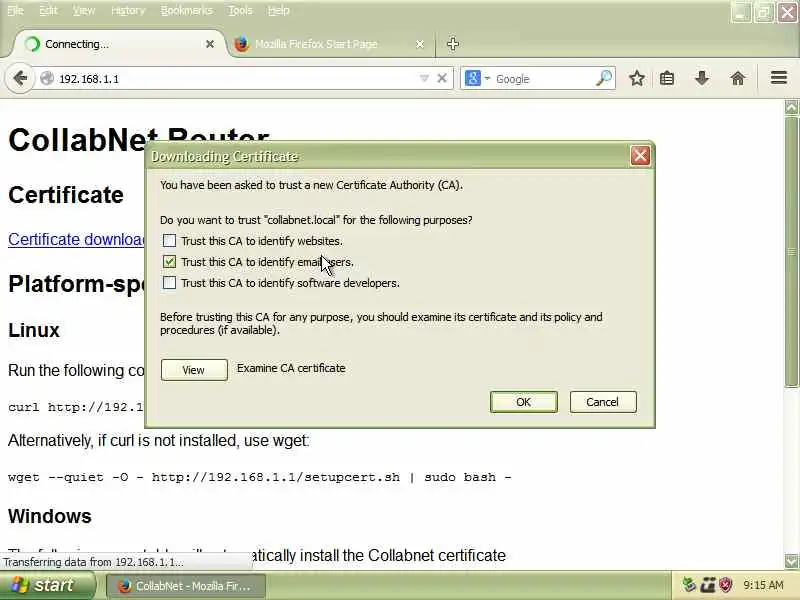Open the Edit menu
This screenshot has height=600, width=800.
point(48,10)
